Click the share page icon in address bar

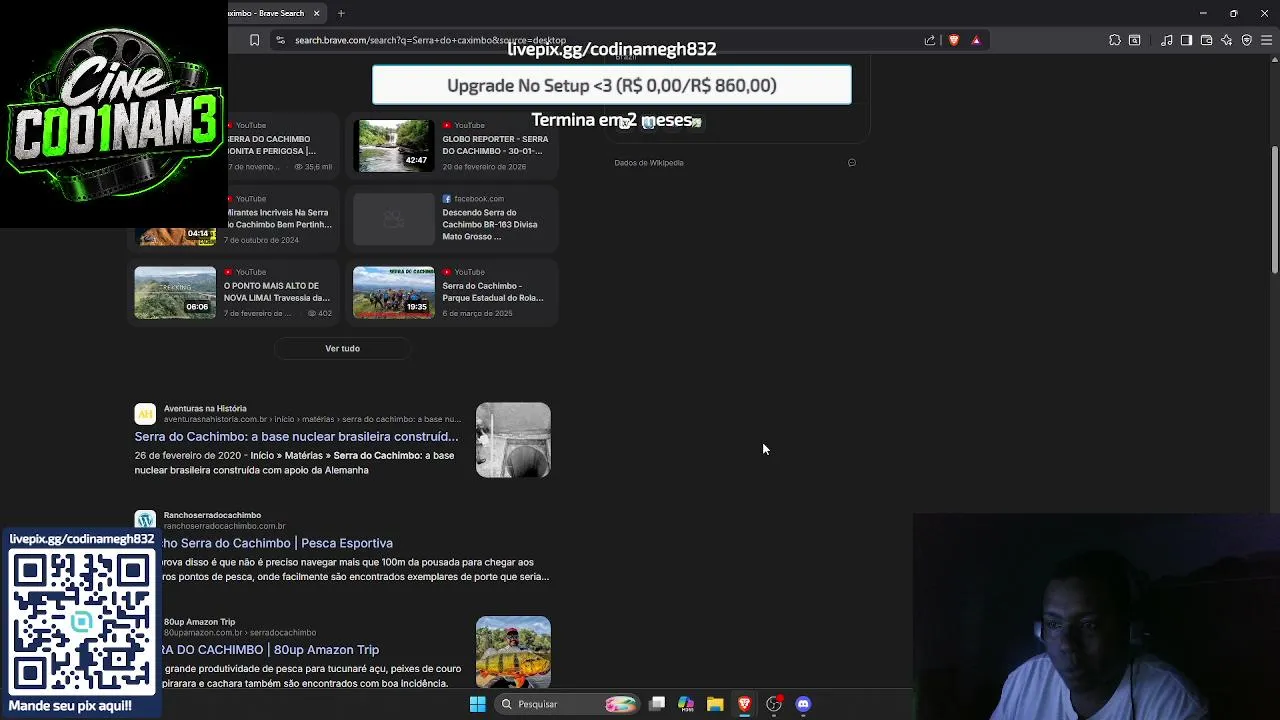click(930, 40)
